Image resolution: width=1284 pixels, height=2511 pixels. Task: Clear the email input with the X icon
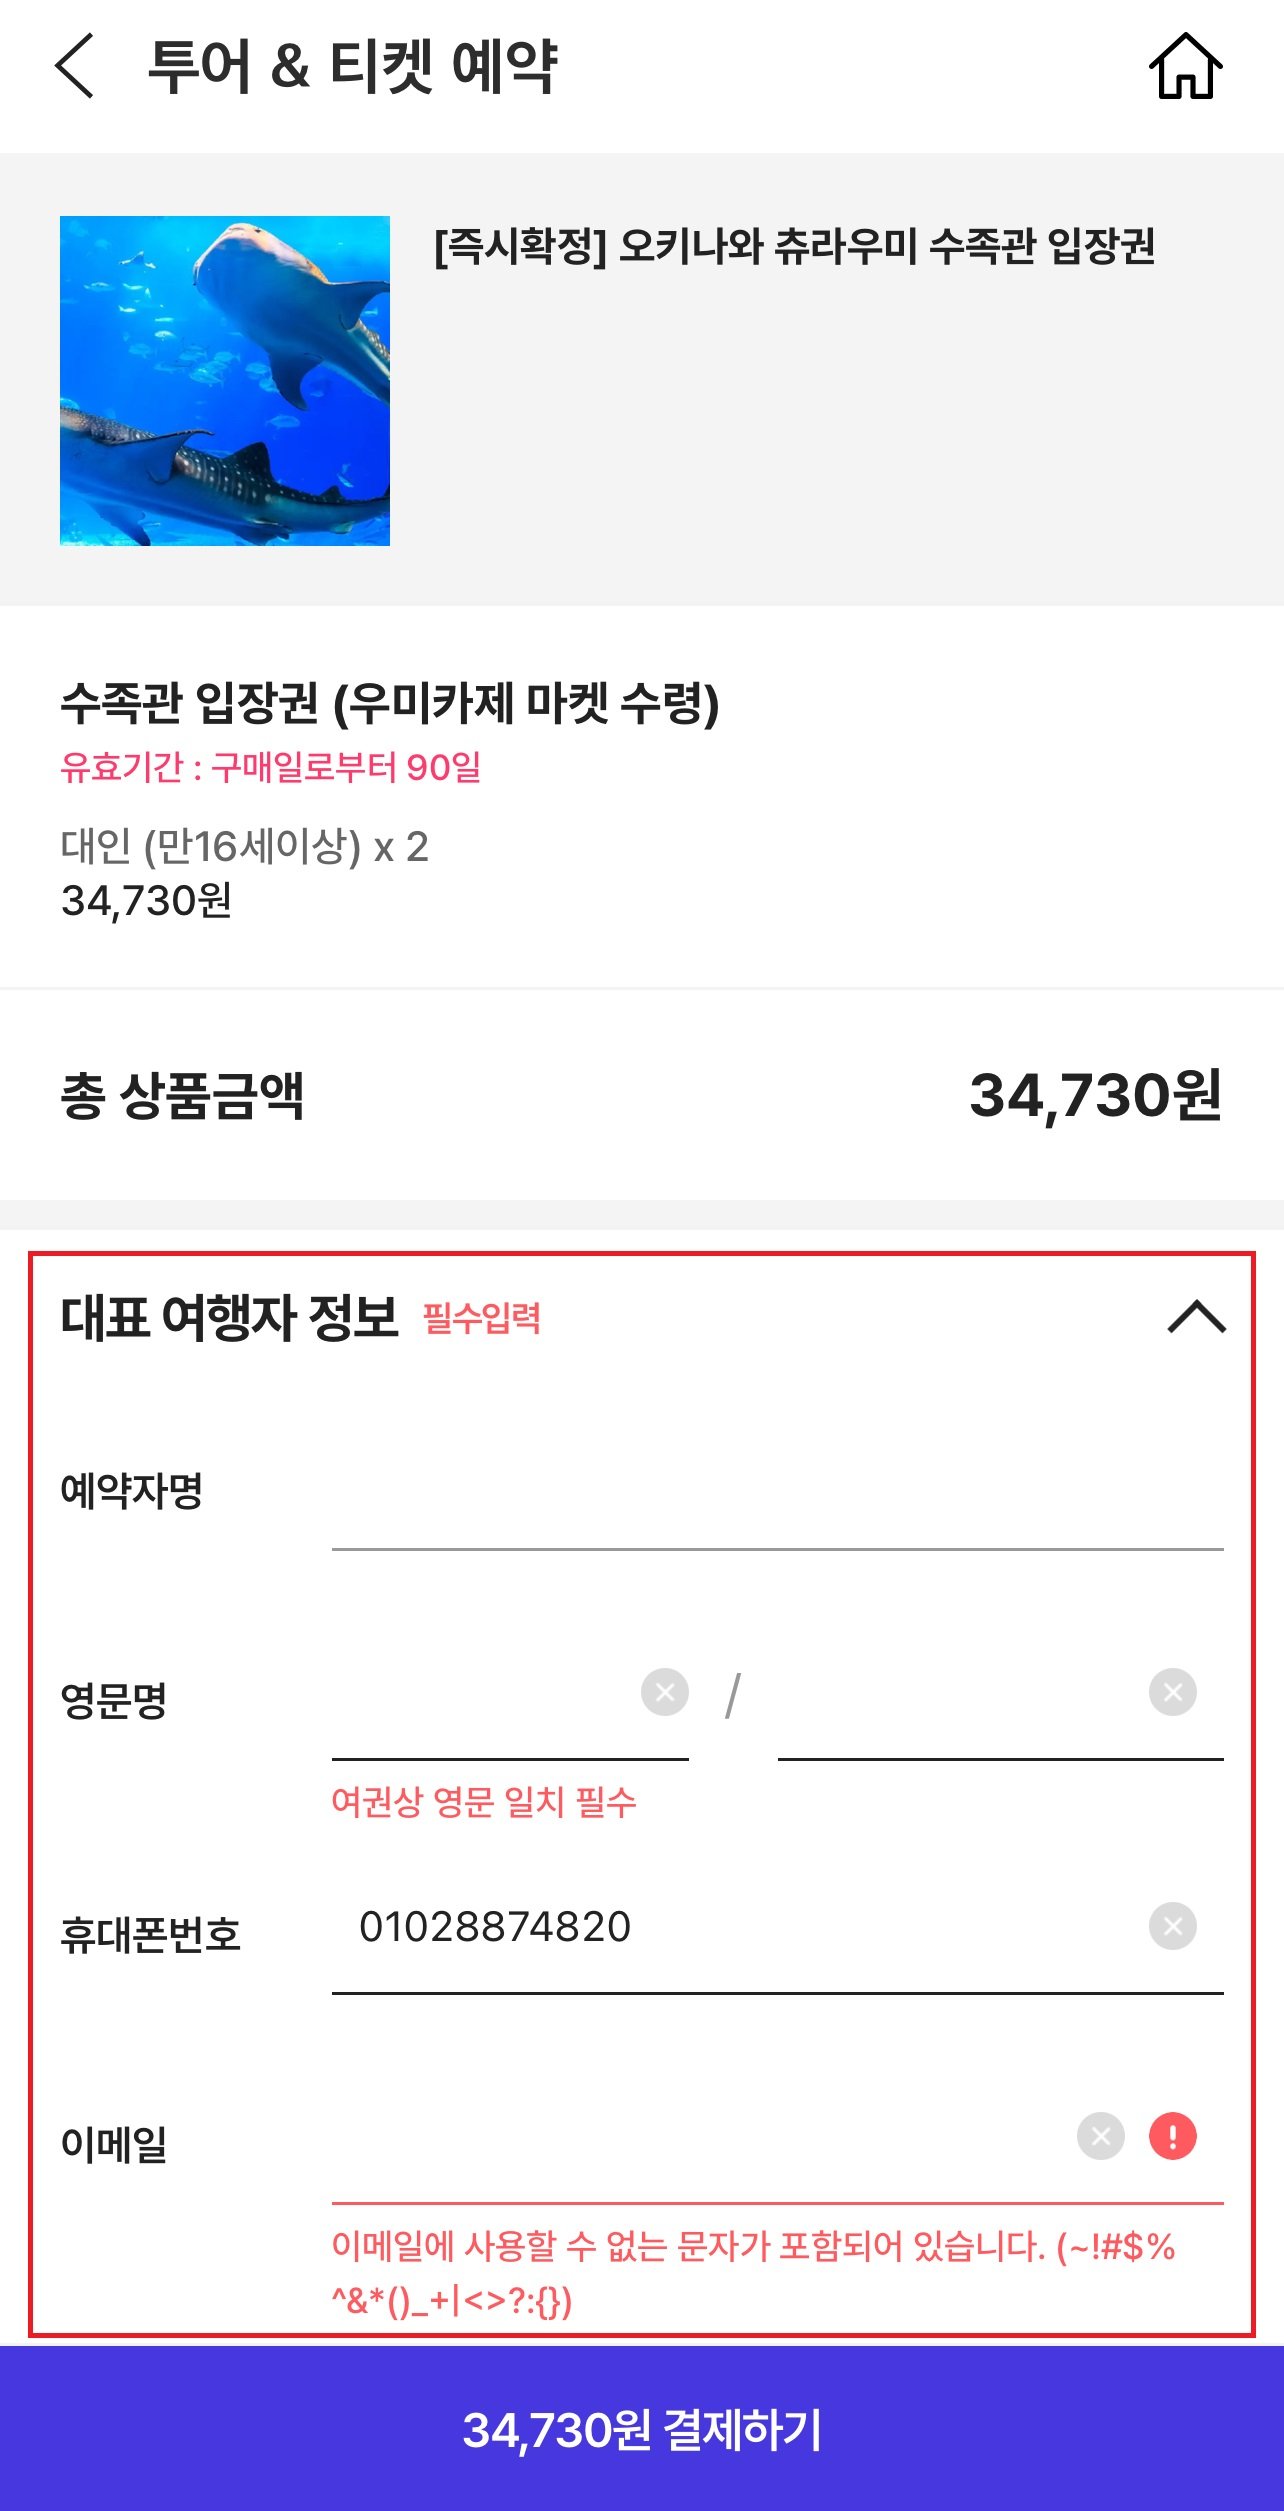click(1100, 2136)
